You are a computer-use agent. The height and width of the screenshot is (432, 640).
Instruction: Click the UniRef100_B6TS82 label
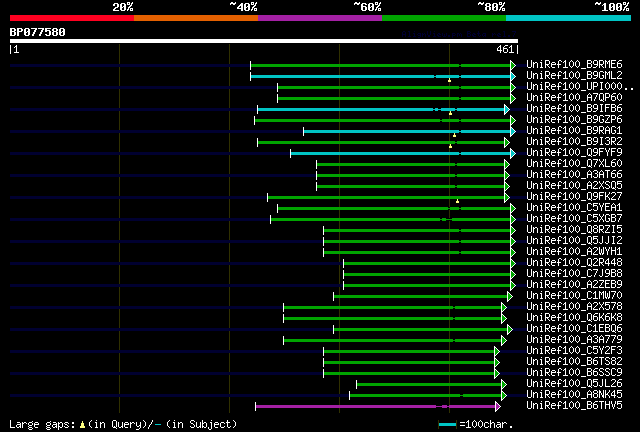[x=574, y=362]
